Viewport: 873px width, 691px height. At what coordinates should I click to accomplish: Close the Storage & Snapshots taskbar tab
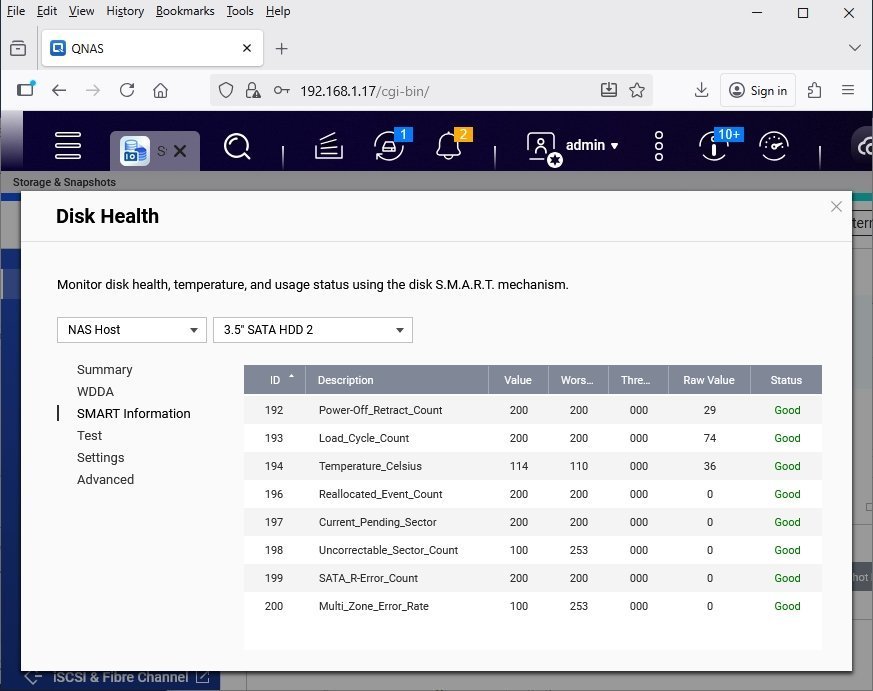point(180,151)
